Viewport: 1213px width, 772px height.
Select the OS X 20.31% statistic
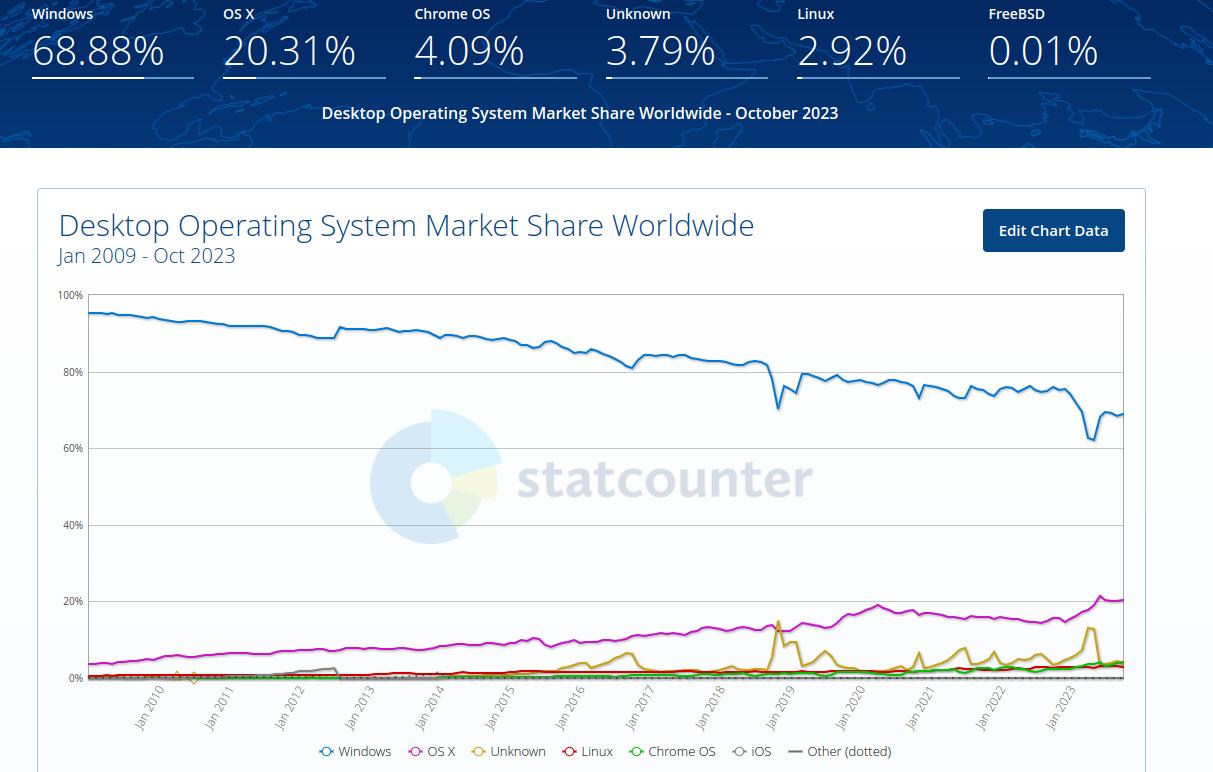click(289, 51)
